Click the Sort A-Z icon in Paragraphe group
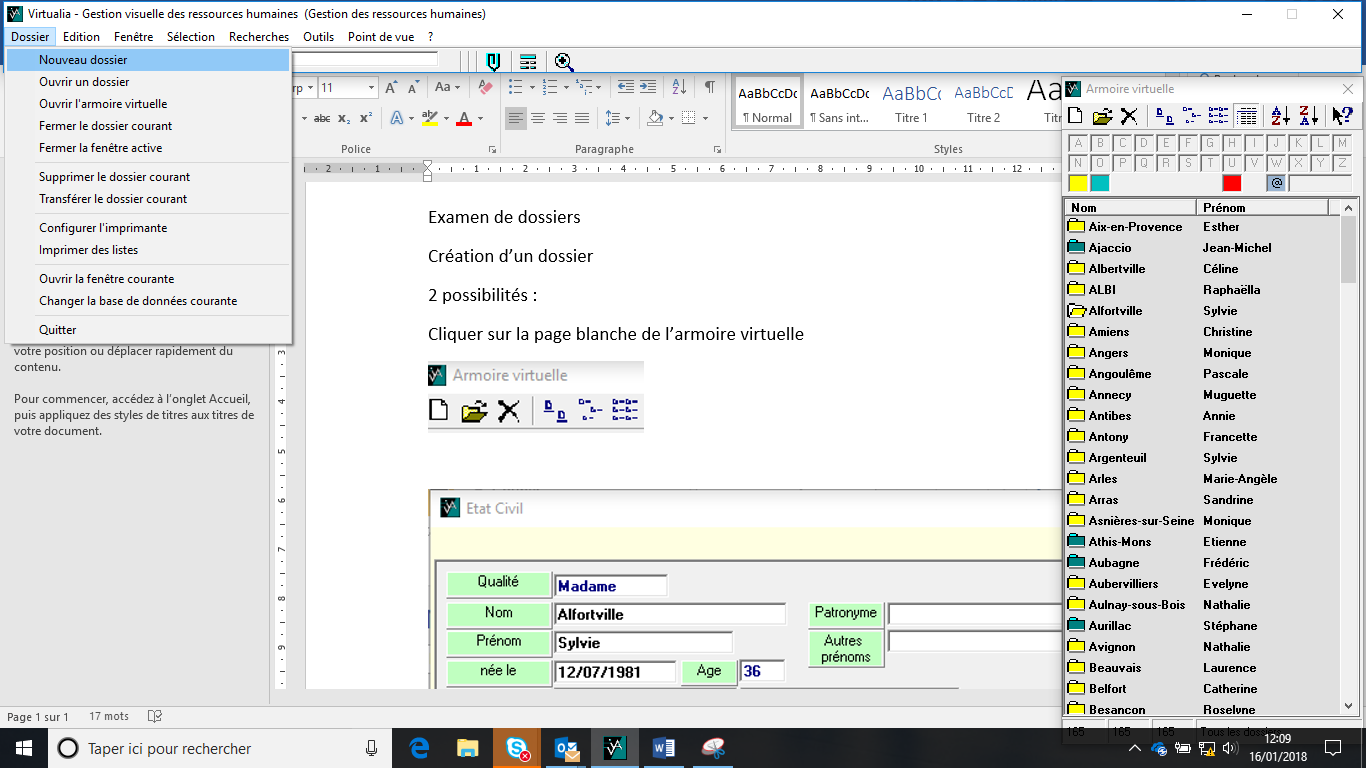The width and height of the screenshot is (1366, 768). pos(678,88)
